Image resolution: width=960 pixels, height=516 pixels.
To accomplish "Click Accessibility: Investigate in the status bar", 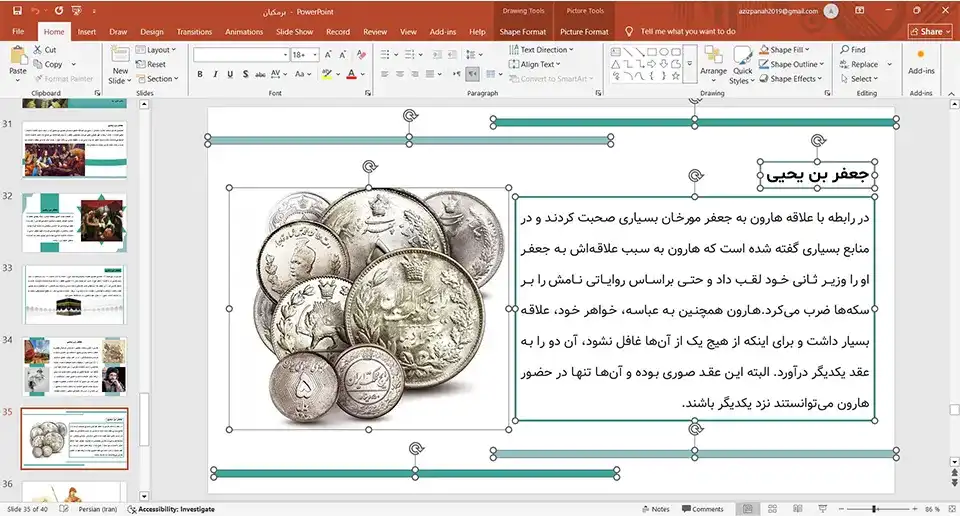I will (171, 509).
